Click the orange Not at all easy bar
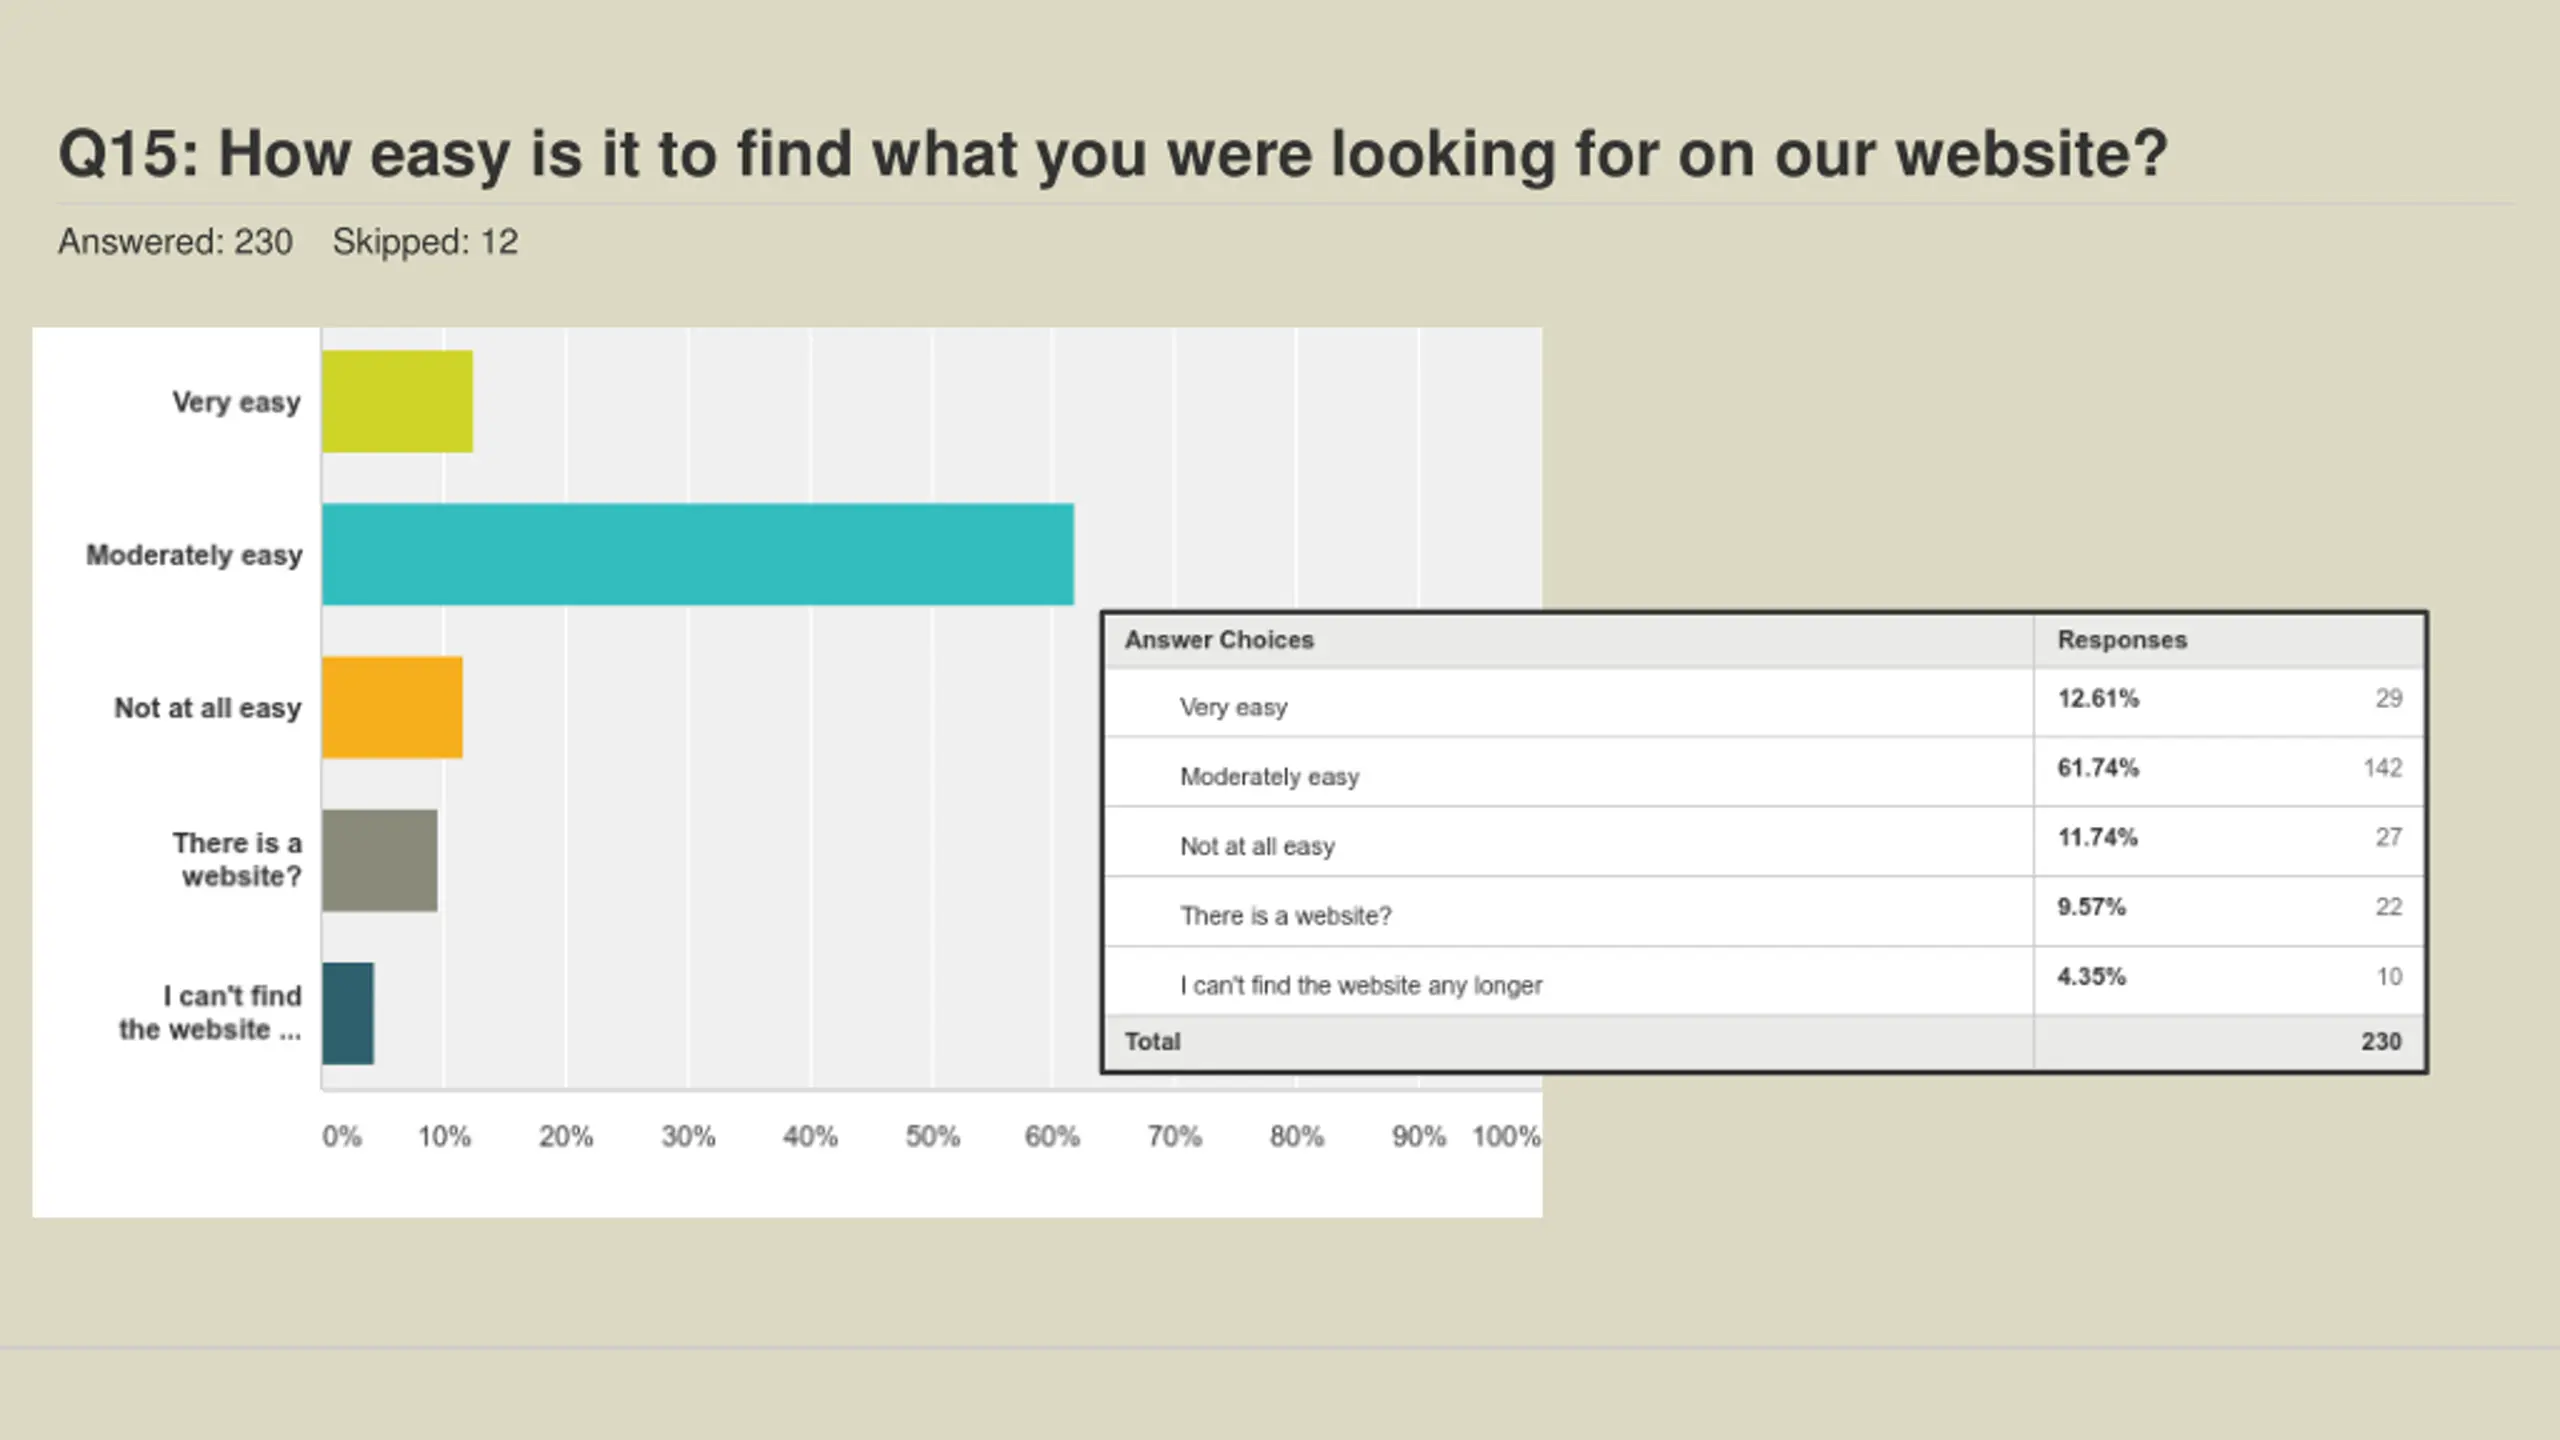2560x1440 pixels. tap(392, 707)
